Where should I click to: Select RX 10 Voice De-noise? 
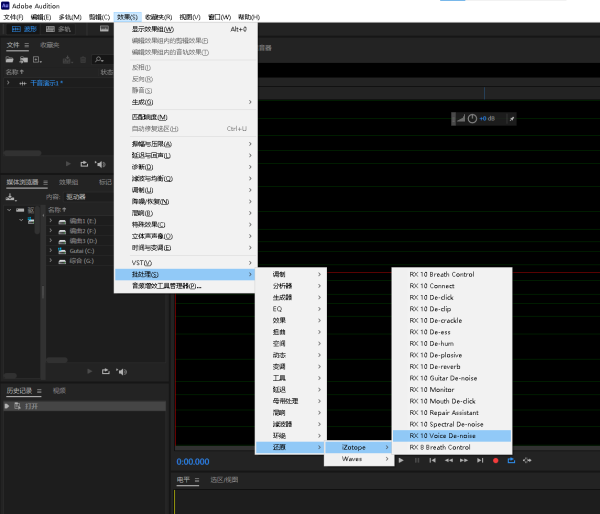(x=442, y=436)
